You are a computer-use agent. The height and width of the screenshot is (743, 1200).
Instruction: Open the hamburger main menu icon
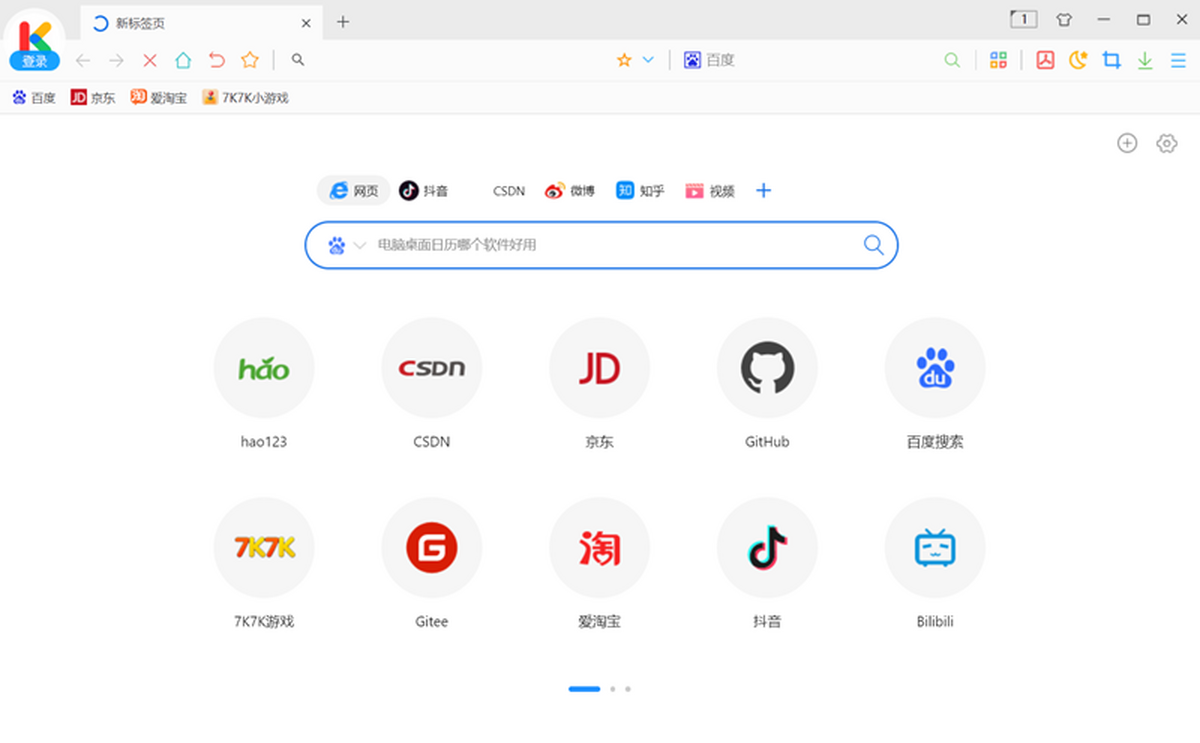1178,60
